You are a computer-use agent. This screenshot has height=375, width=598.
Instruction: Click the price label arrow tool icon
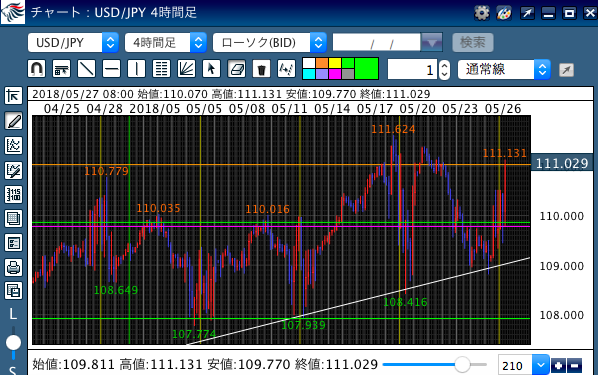click(x=61, y=69)
